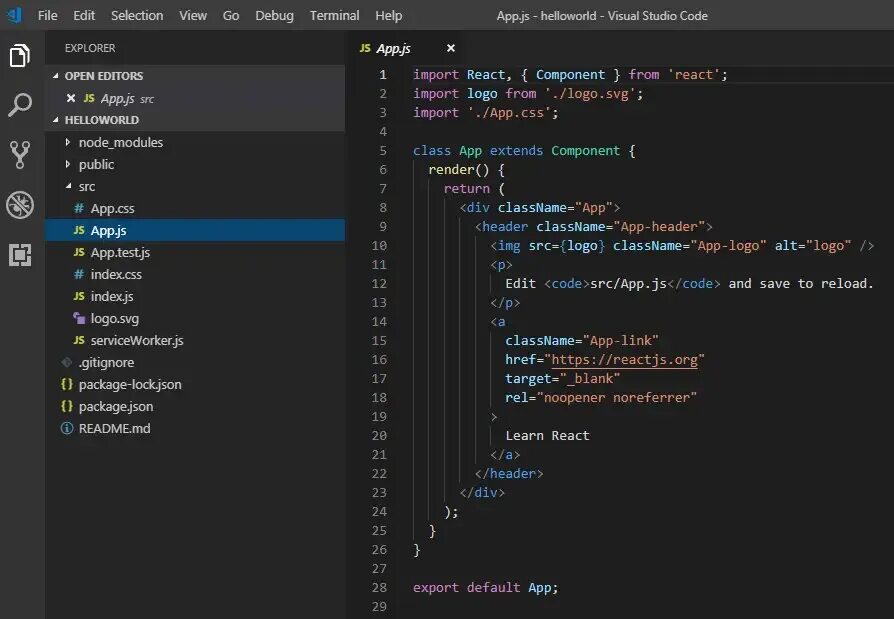The image size is (894, 619).
Task: Open the Debug view in activity bar
Action: 20,205
